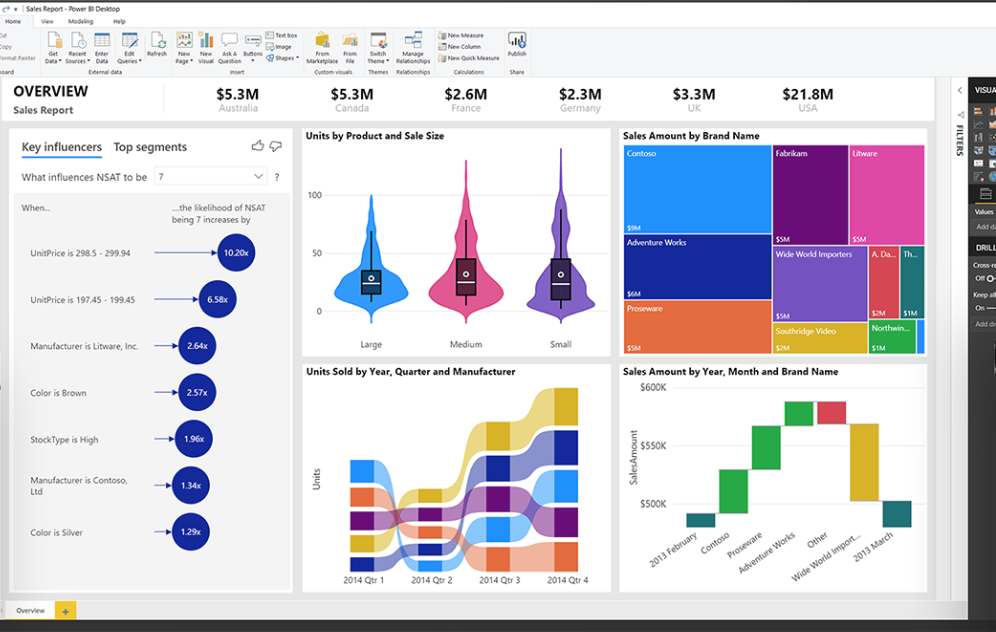This screenshot has height=632, width=996.
Task: Click the help question mark beside NSAT dropdown
Action: click(277, 177)
